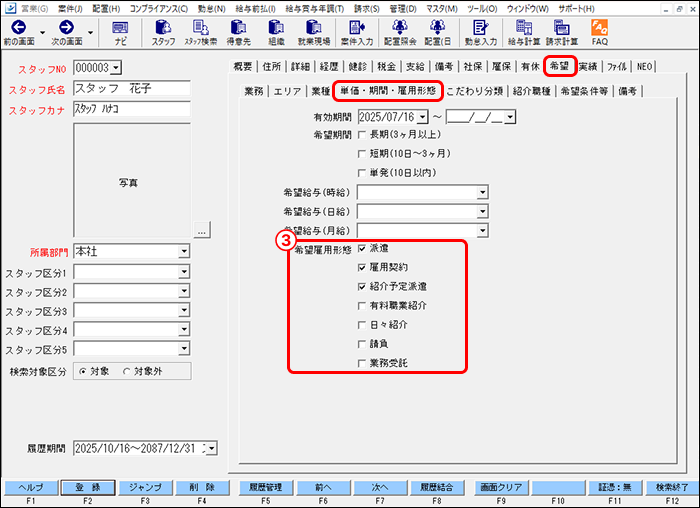Open the エリア sub-tab
Screen dimensions: 700x508
point(287,91)
